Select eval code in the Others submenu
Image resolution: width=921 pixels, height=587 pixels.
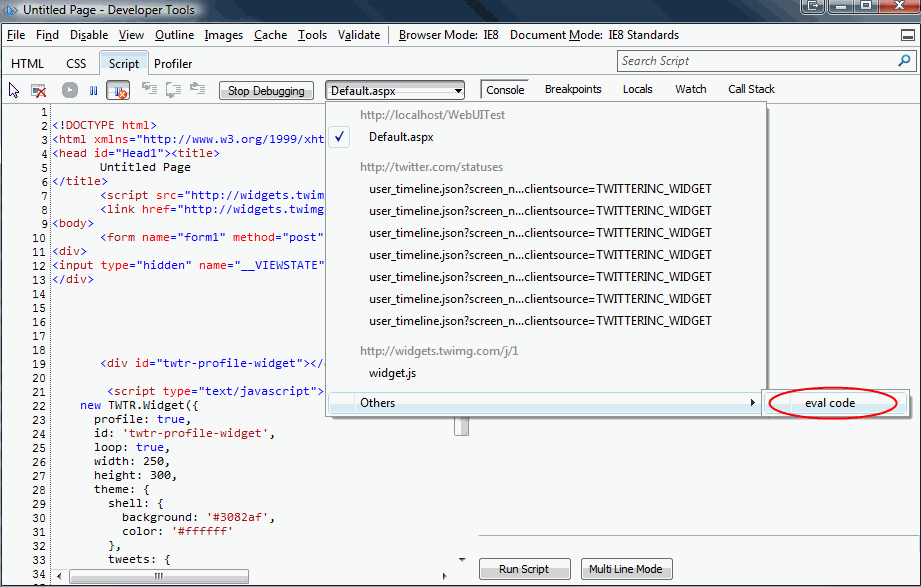tap(830, 403)
